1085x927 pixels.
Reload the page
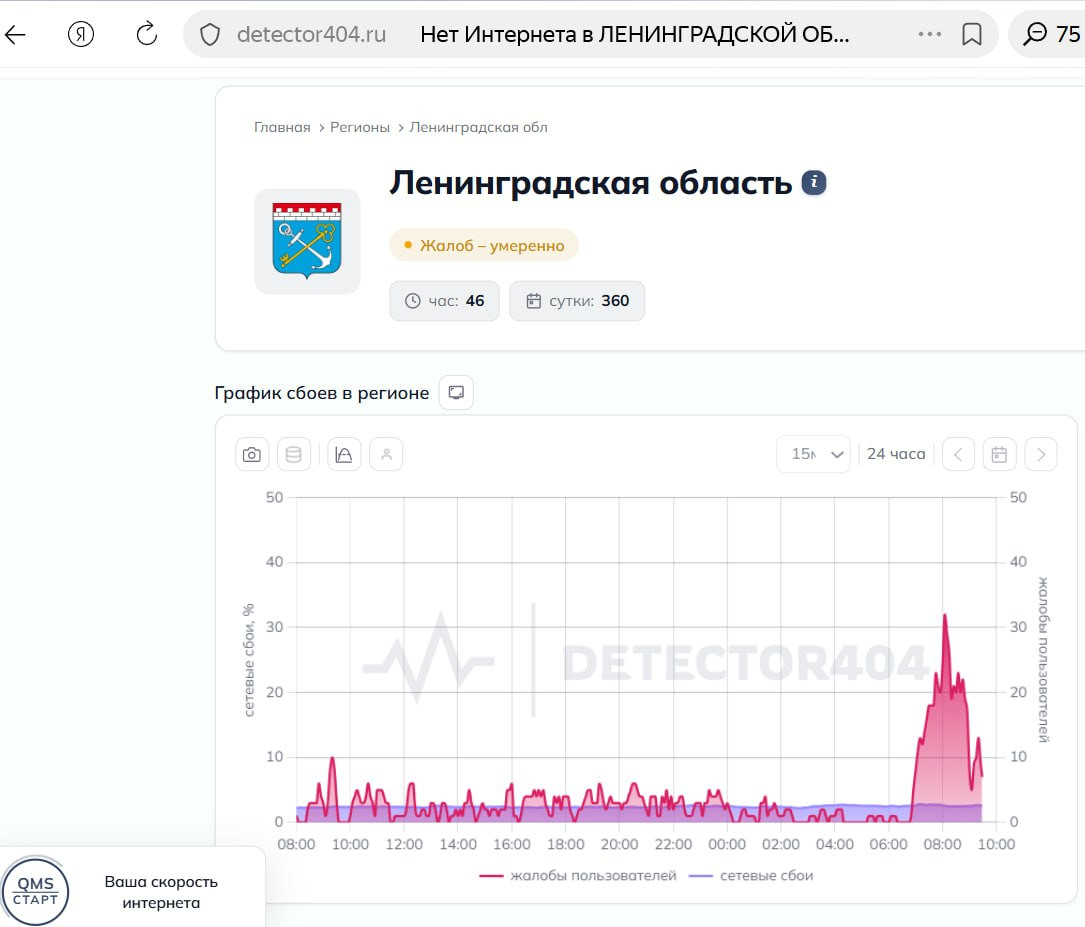pyautogui.click(x=147, y=35)
